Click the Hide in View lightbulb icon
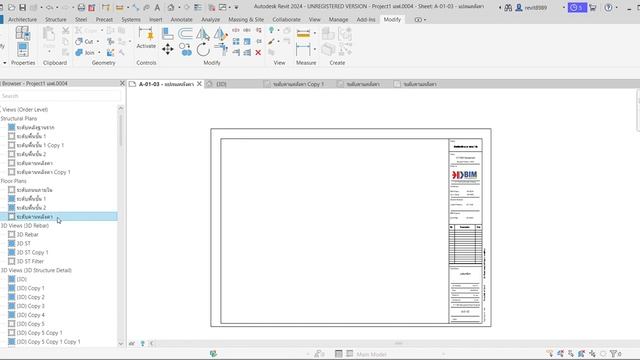 271,30
